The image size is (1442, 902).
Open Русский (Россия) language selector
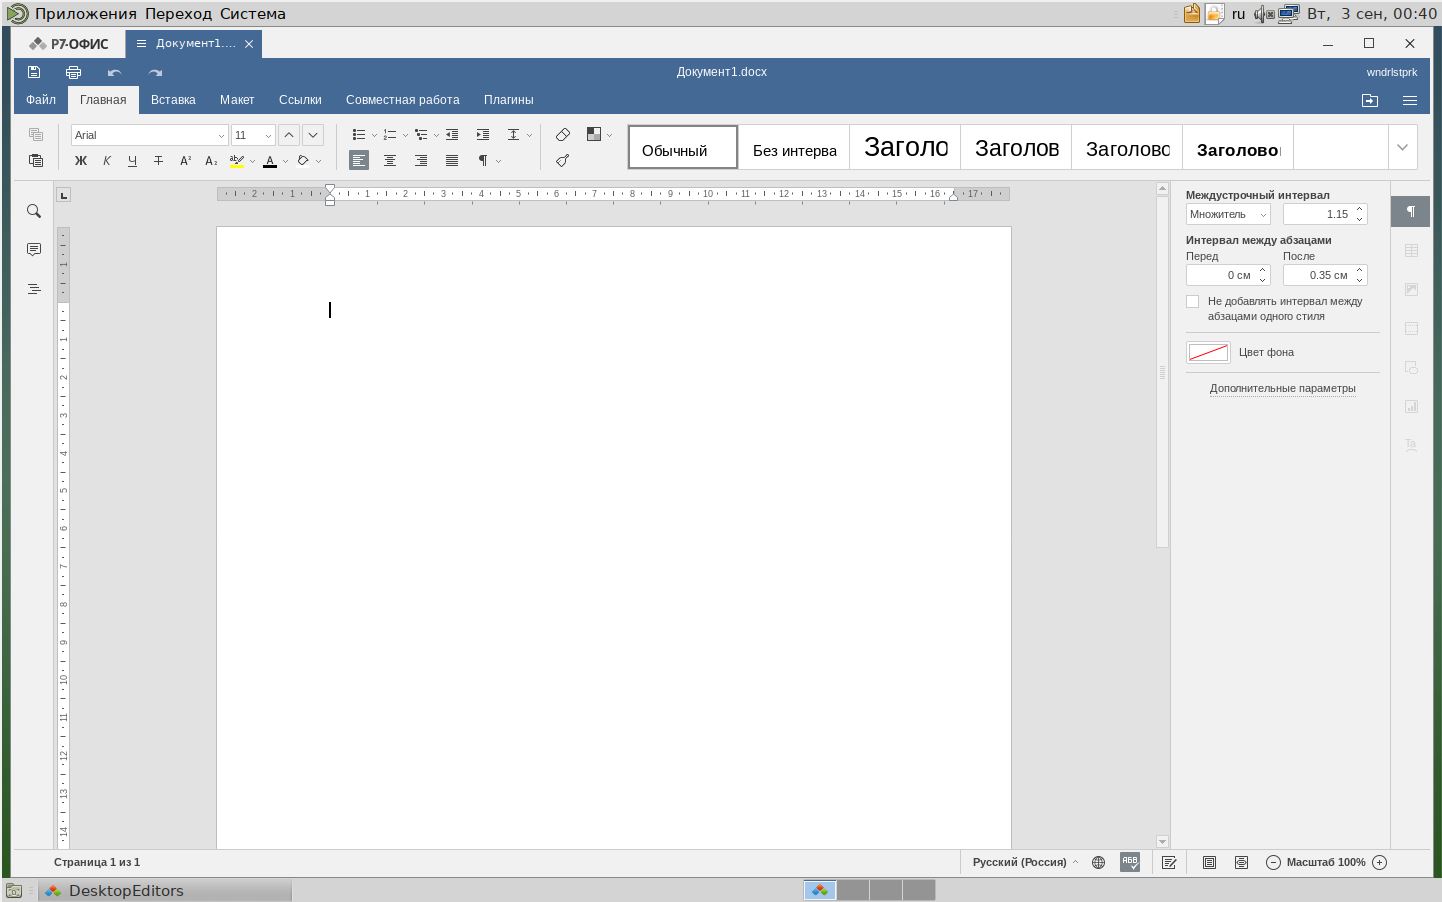point(1025,862)
